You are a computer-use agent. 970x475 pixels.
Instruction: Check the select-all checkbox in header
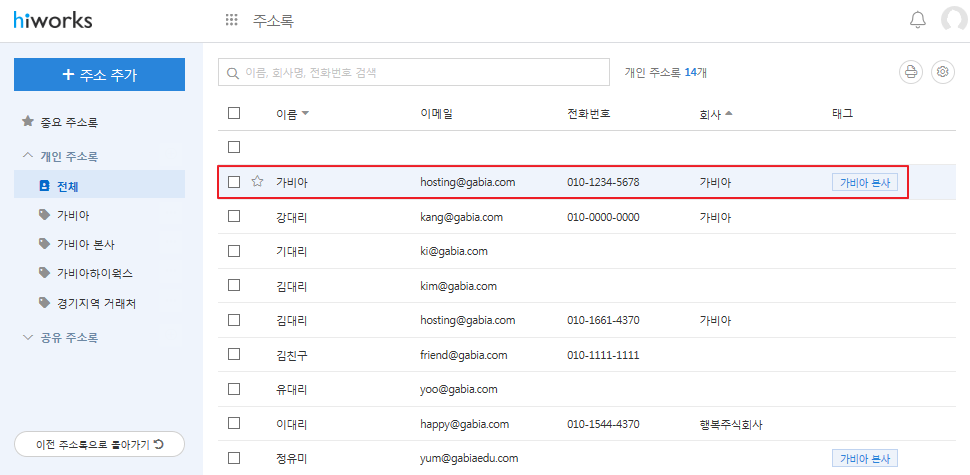(x=234, y=113)
